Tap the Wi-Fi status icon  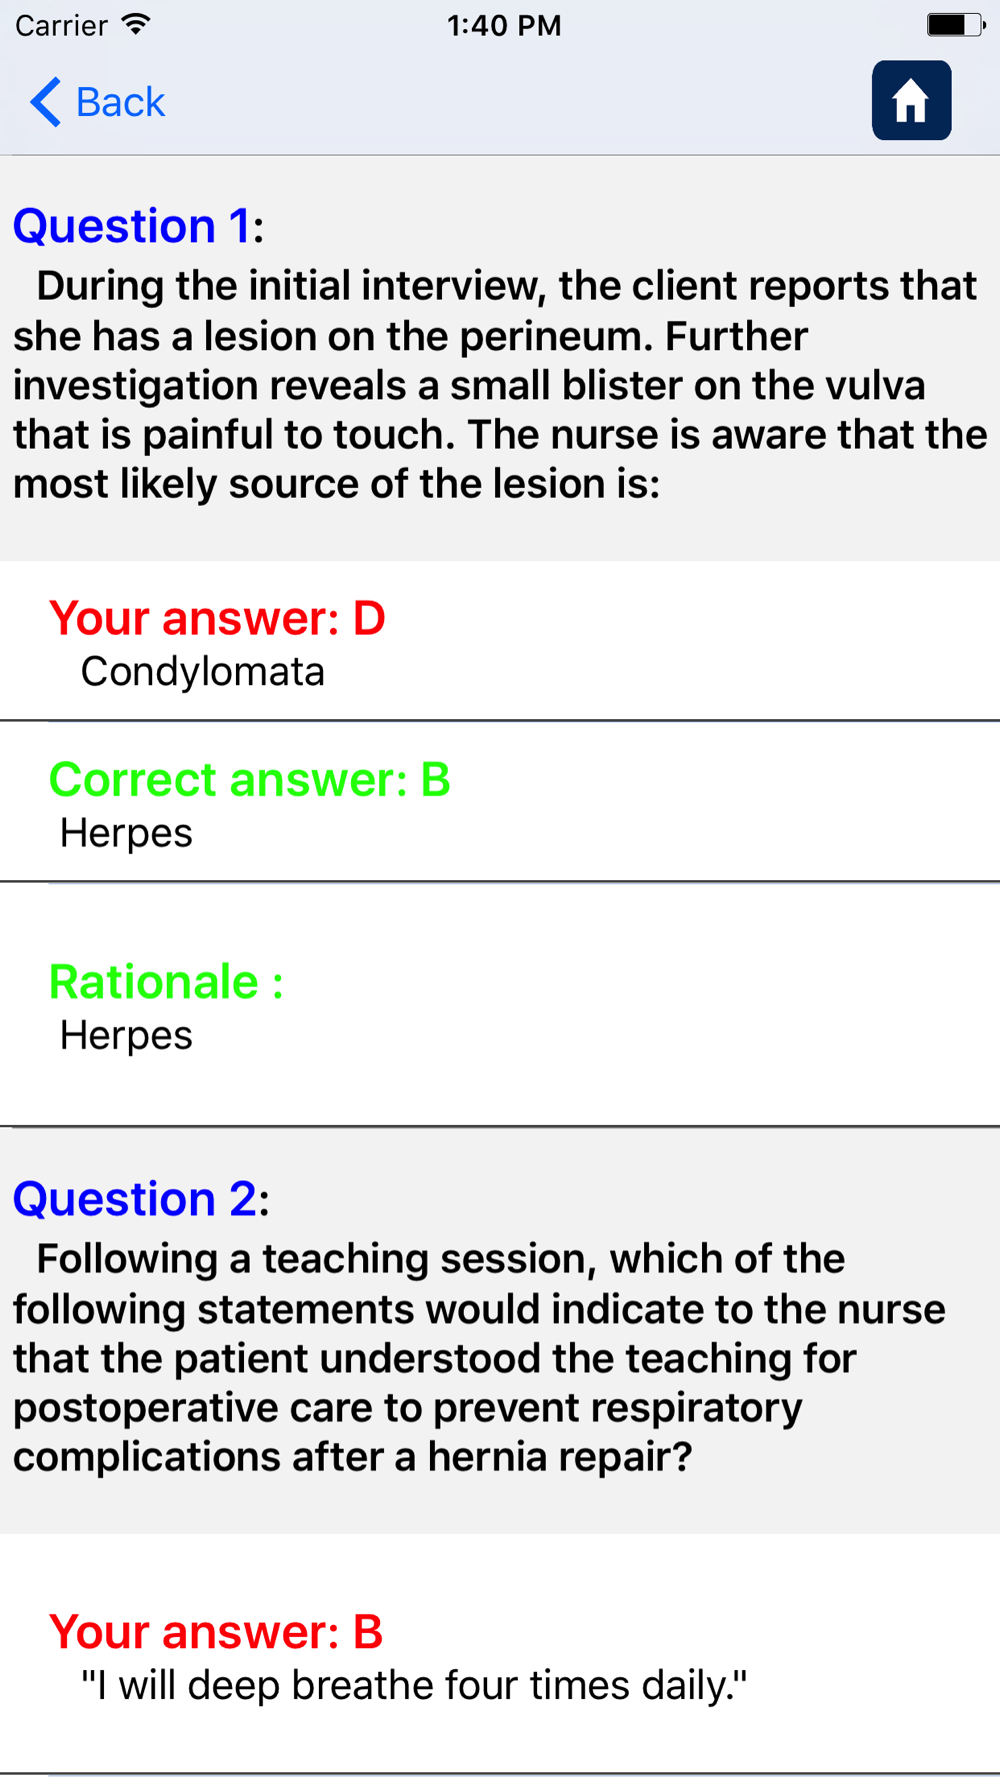click(x=135, y=25)
